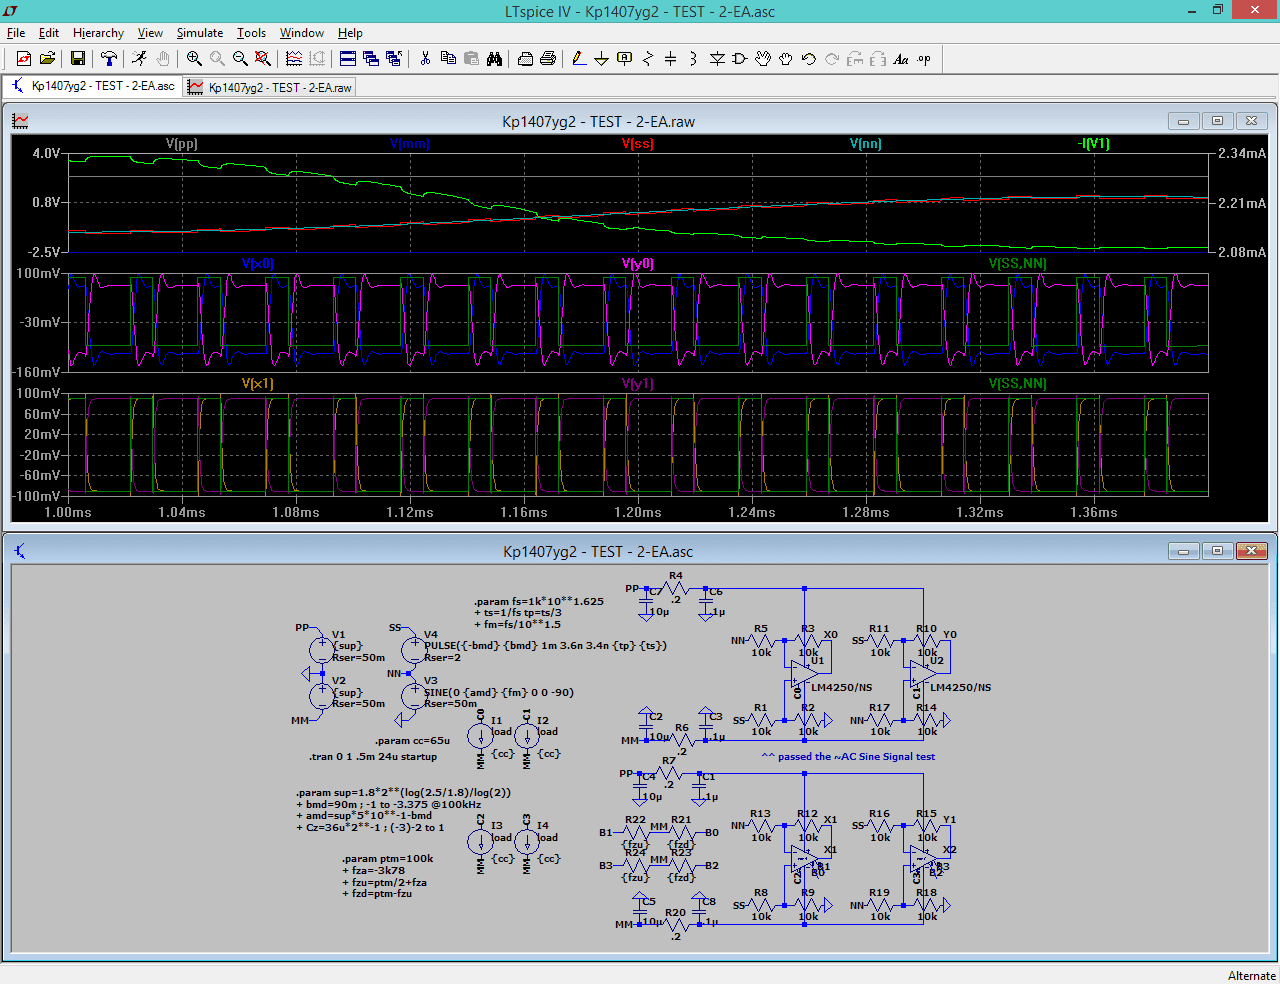Open the Find dialog binoculars icon
Screen dimensions: 1280x984
[x=494, y=59]
